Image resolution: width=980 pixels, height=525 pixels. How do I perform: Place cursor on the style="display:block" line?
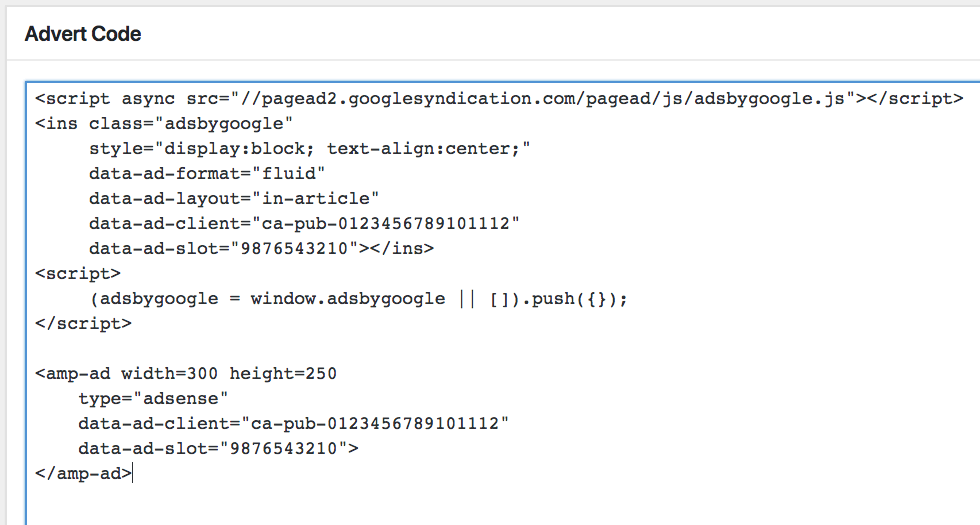[308, 149]
